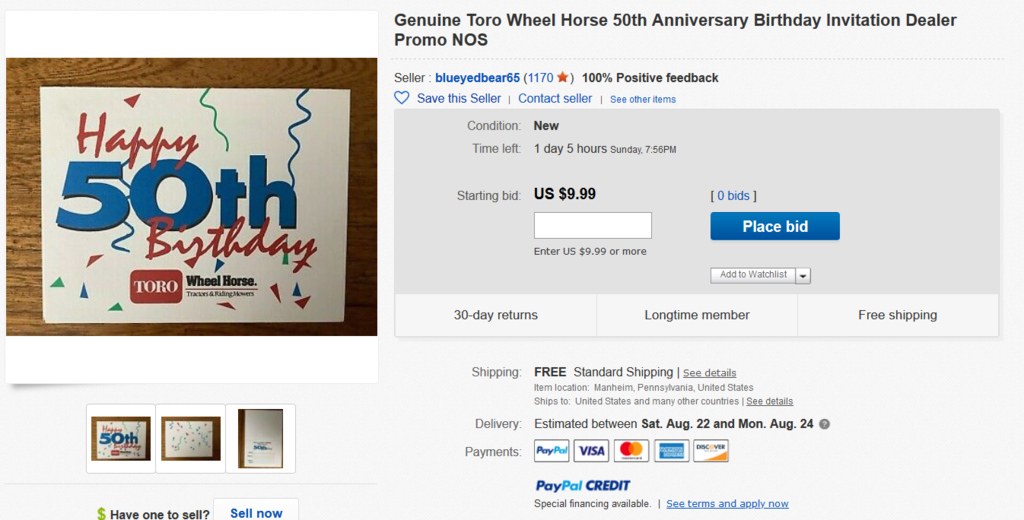Click the green dollar sign icon
The height and width of the screenshot is (520, 1024).
pos(101,514)
